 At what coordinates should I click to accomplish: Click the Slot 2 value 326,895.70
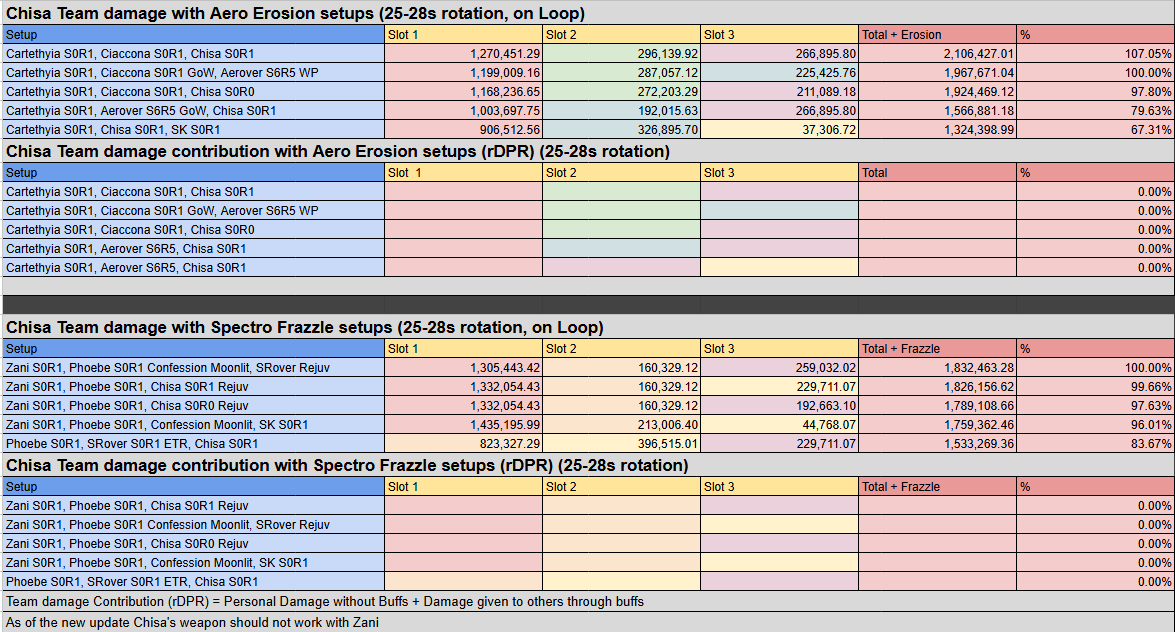620,130
